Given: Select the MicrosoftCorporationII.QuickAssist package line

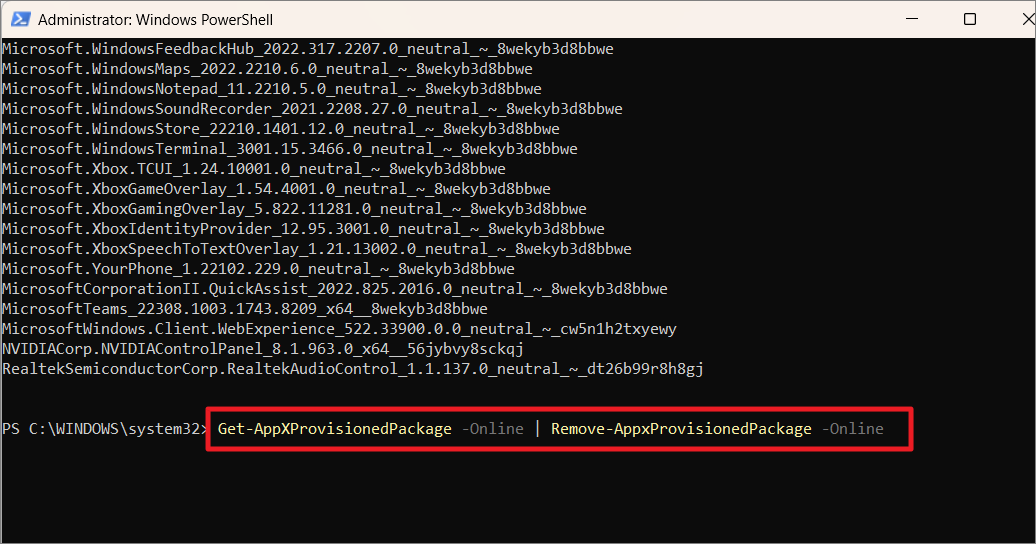Looking at the screenshot, I should (335, 289).
